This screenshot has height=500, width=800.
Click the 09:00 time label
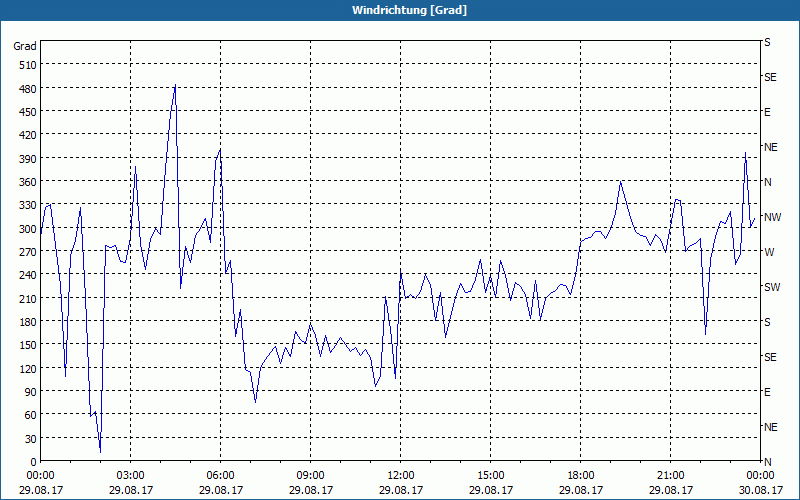click(x=310, y=476)
